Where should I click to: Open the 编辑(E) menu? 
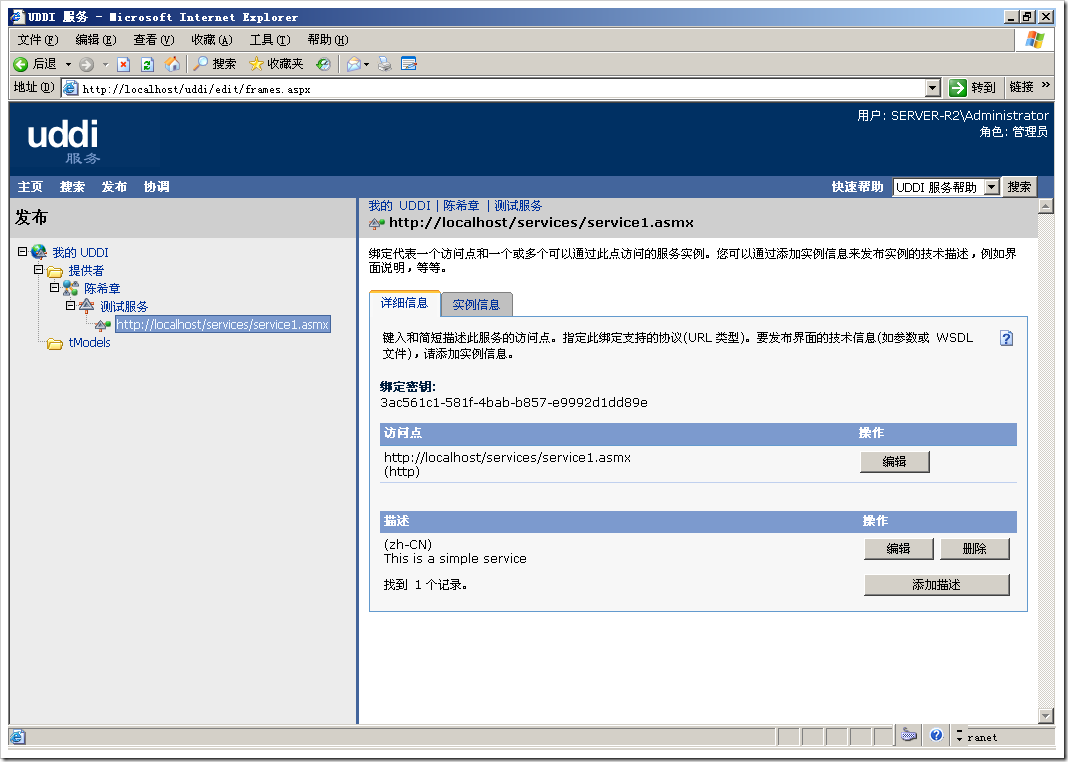tap(96, 39)
